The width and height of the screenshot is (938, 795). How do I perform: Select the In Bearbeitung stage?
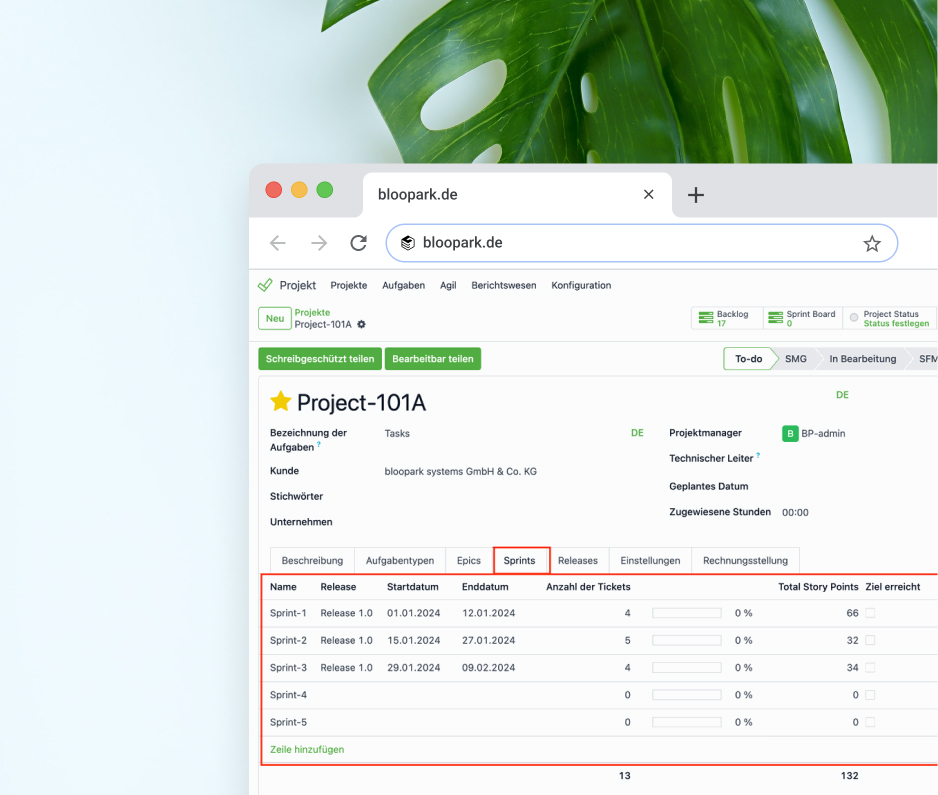(x=862, y=358)
